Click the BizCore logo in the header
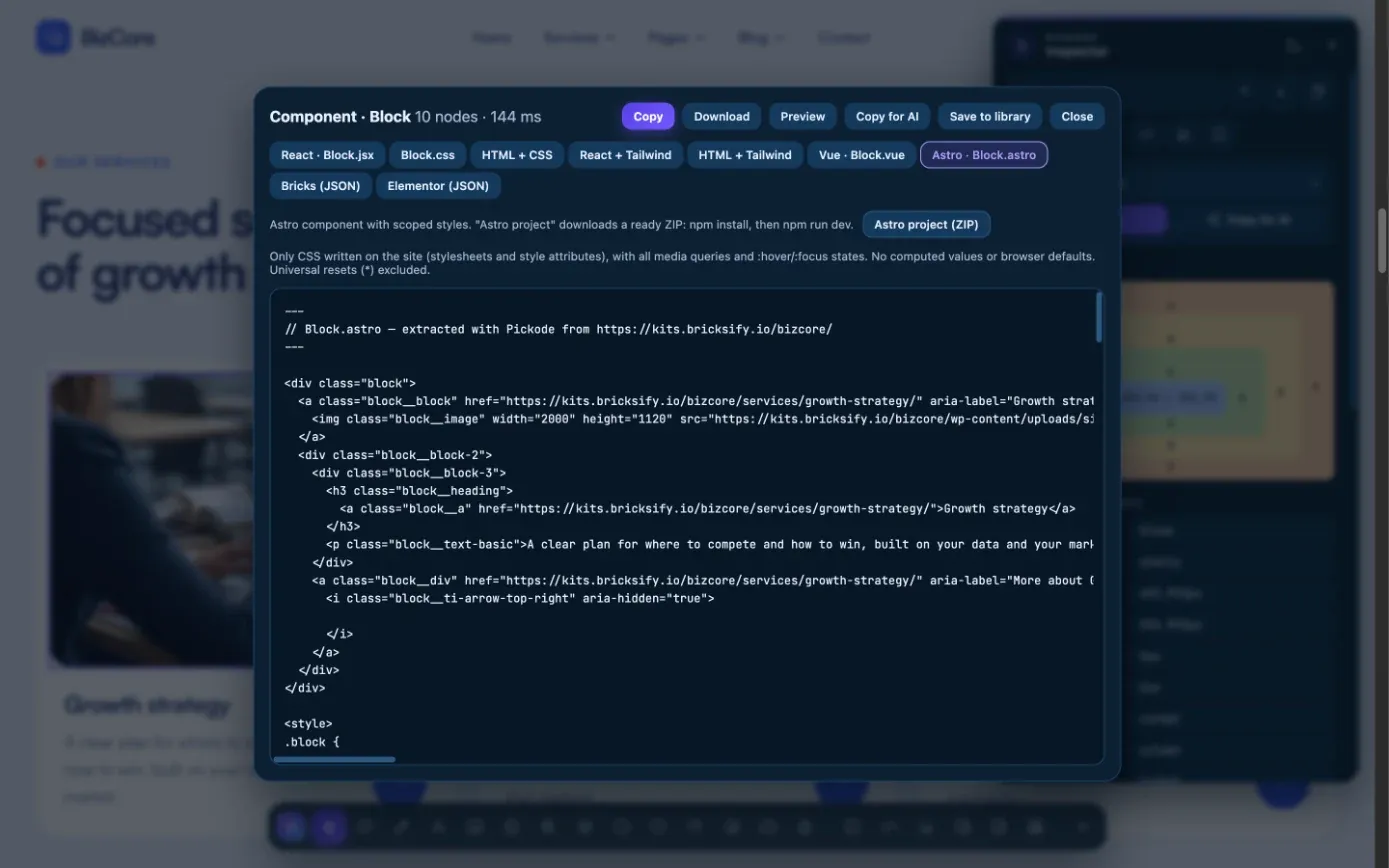Screen dimensions: 1389x868 pos(95,38)
